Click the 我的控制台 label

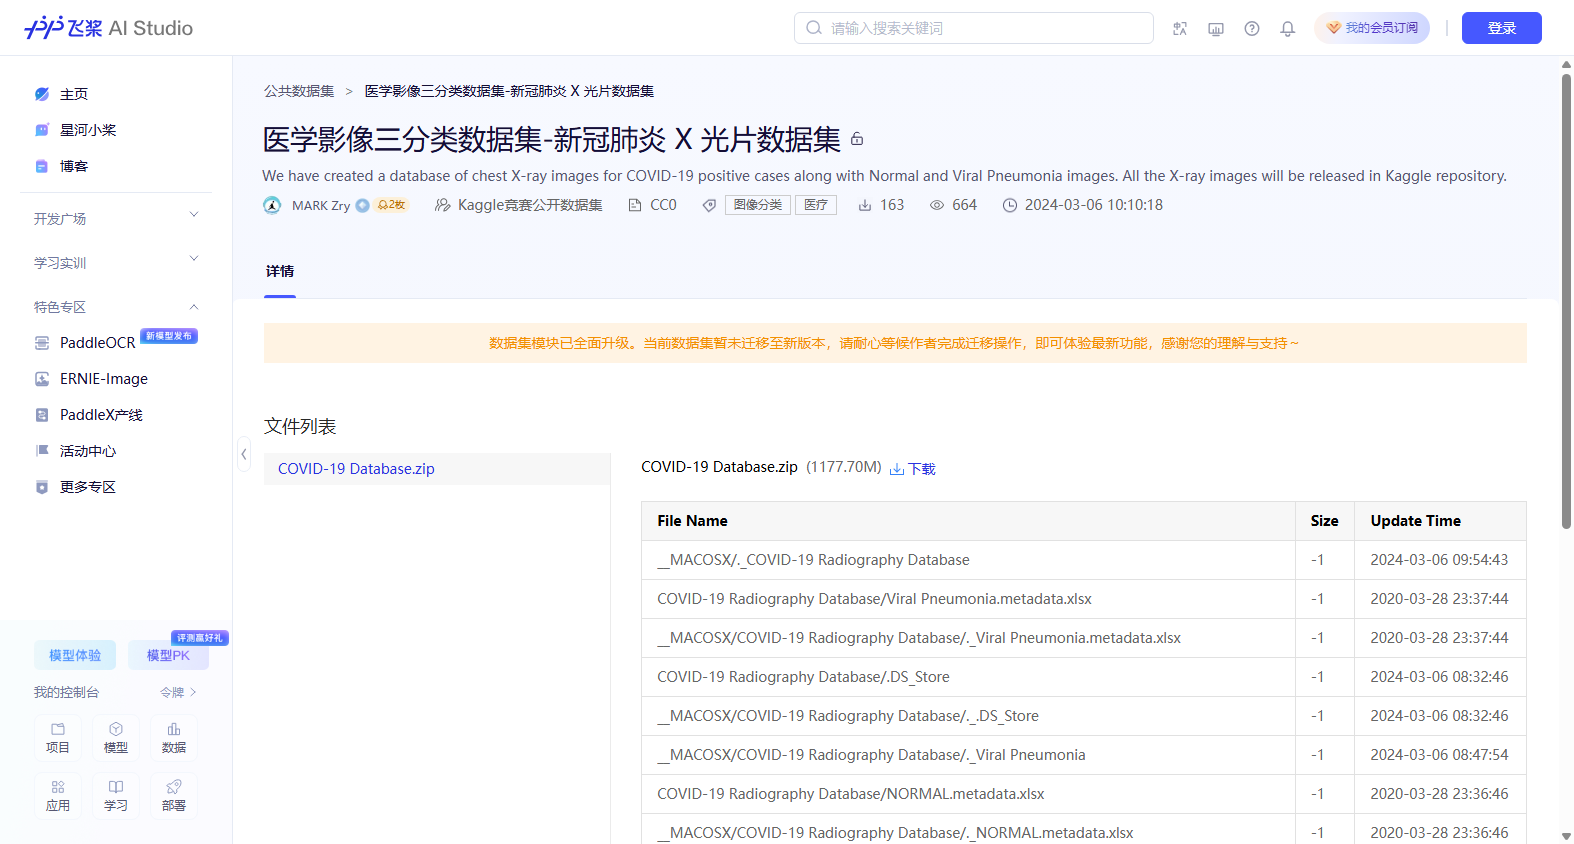(x=66, y=692)
